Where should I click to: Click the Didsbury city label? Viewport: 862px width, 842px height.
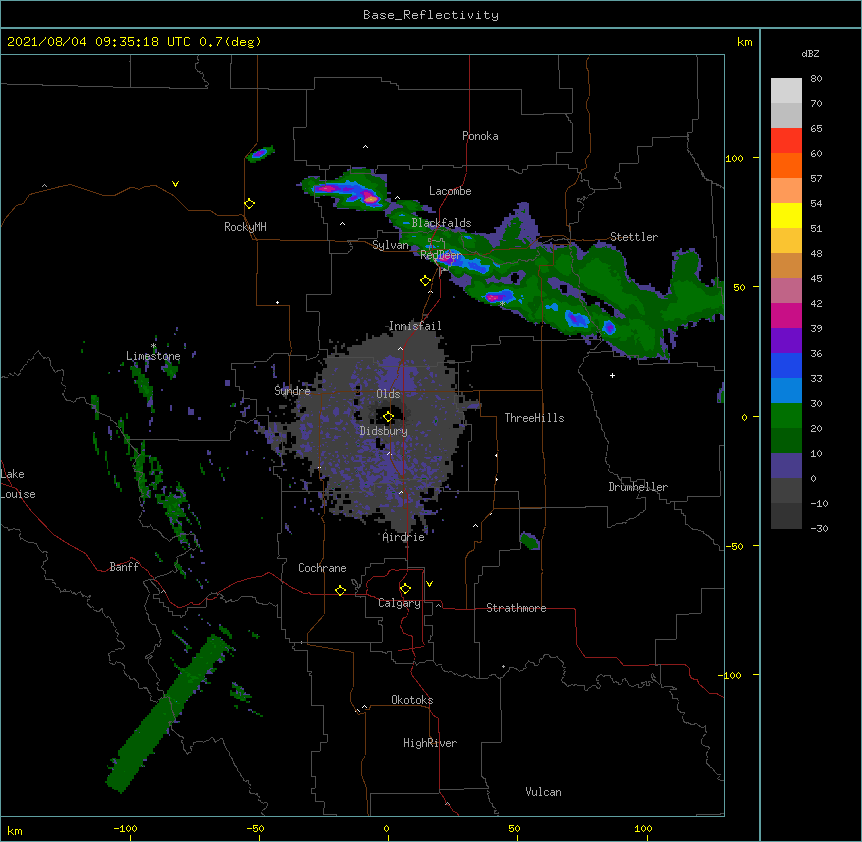[x=384, y=431]
